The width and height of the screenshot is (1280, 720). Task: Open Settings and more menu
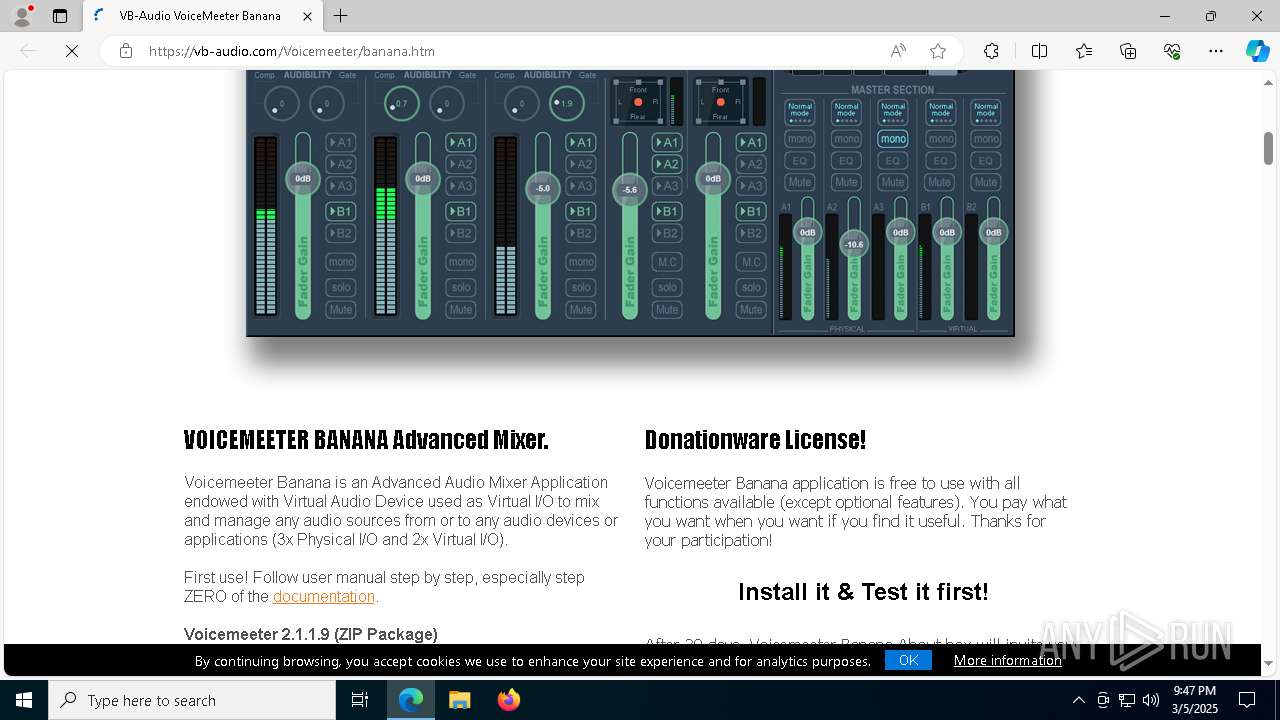pos(1216,51)
